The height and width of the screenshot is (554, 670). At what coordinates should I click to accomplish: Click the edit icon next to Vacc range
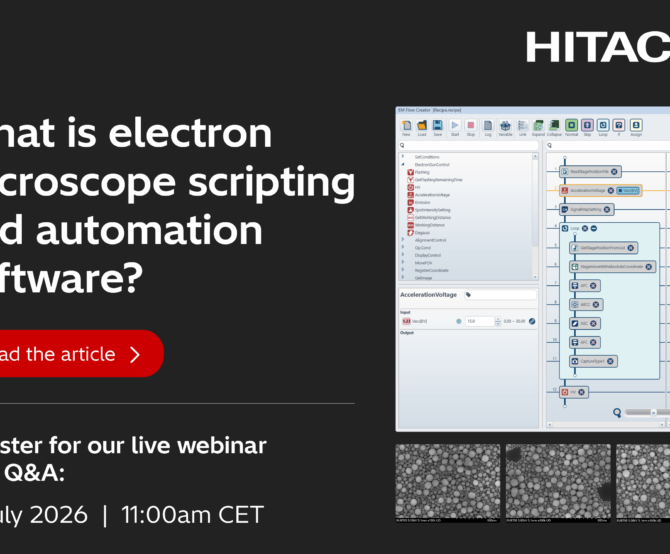point(532,321)
